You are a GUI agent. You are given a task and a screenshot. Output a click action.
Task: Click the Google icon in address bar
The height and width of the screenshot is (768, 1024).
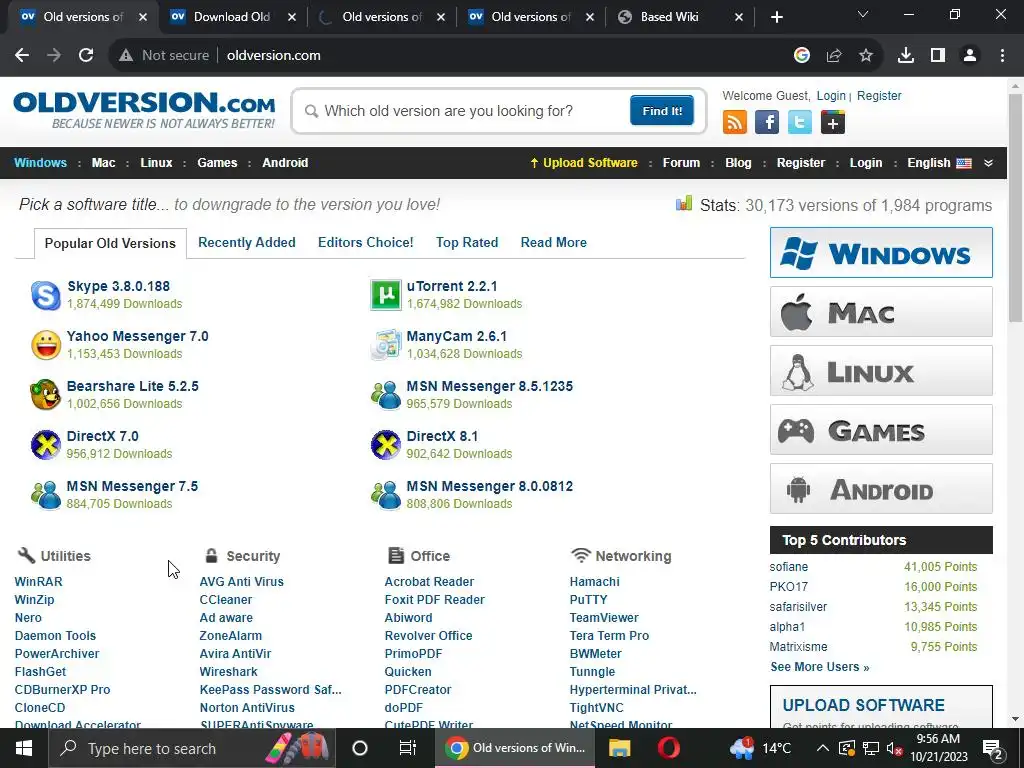point(802,56)
